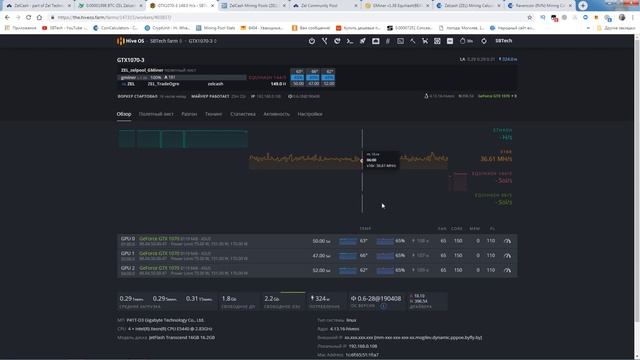640x360 pixels.
Task: Open the Активность tab
Action: 276,114
